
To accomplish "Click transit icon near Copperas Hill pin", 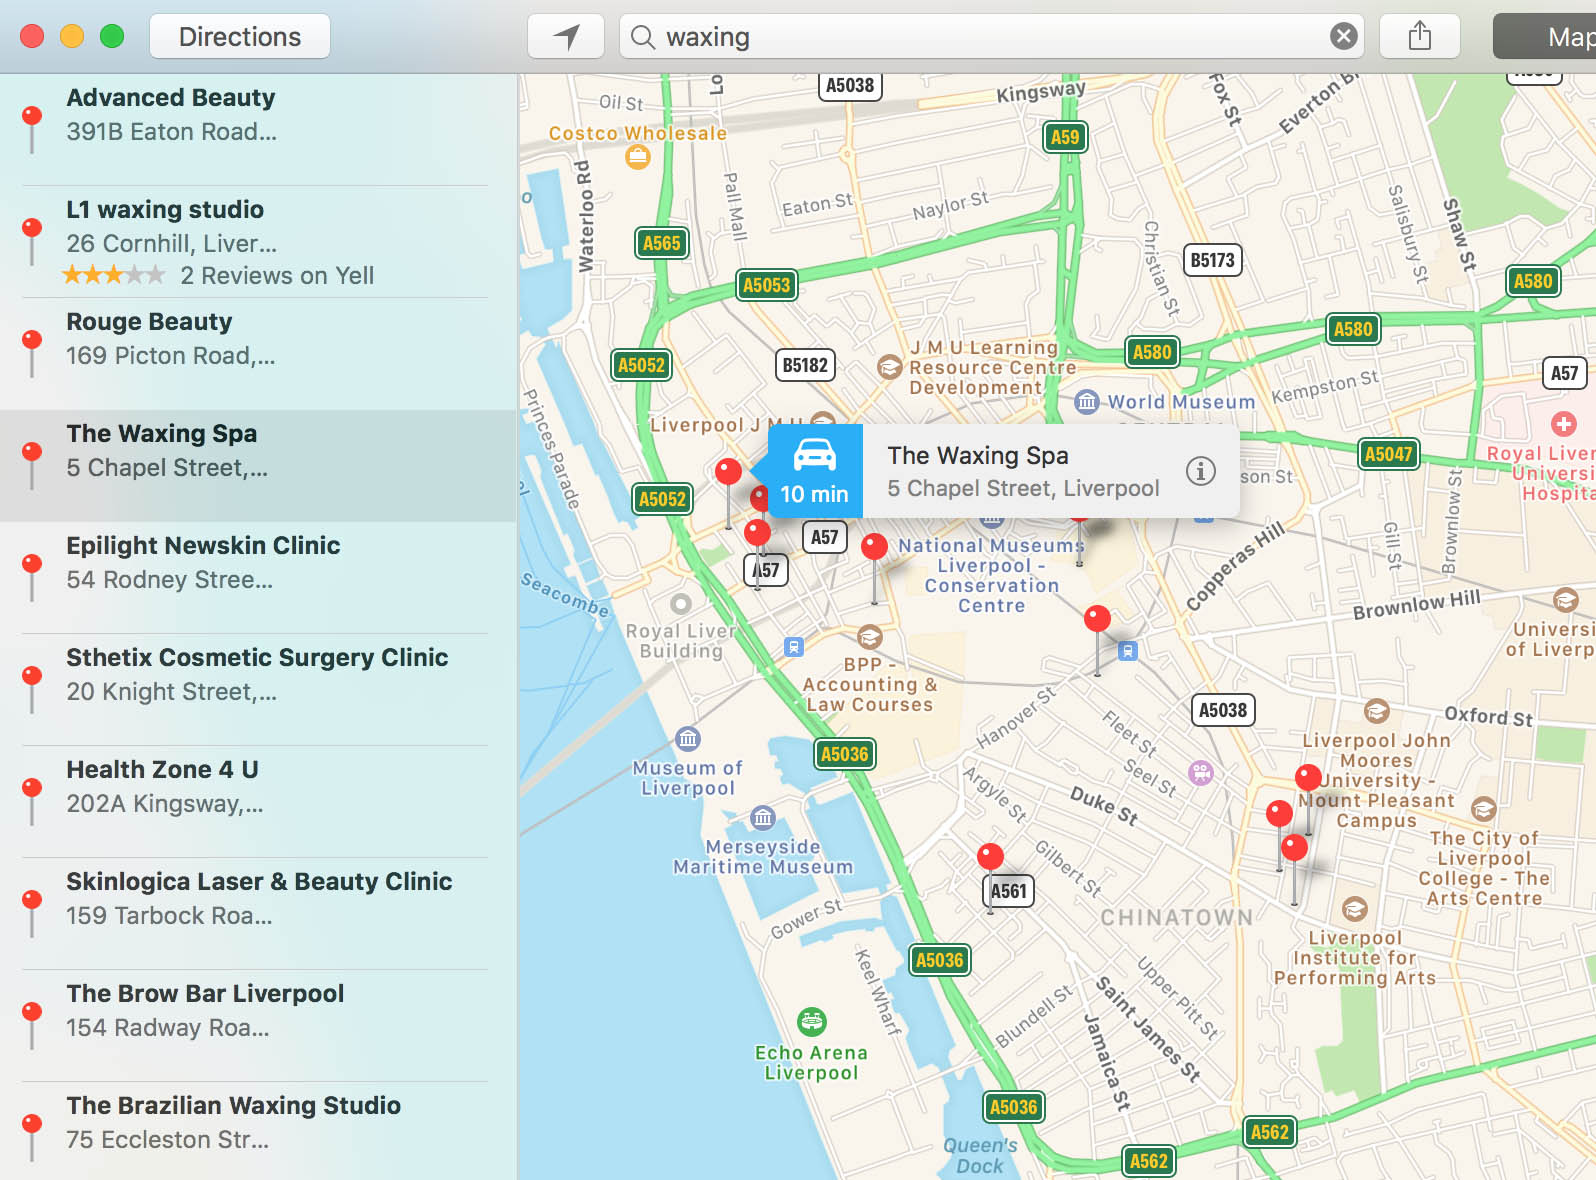I will [1128, 651].
